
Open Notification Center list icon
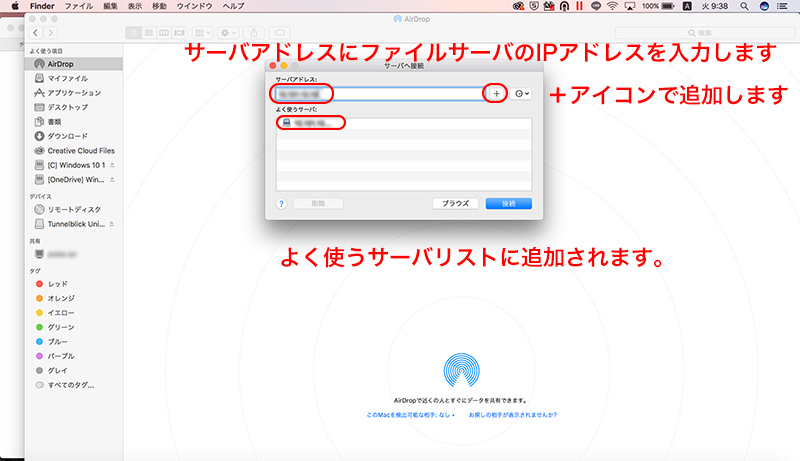(782, 6)
